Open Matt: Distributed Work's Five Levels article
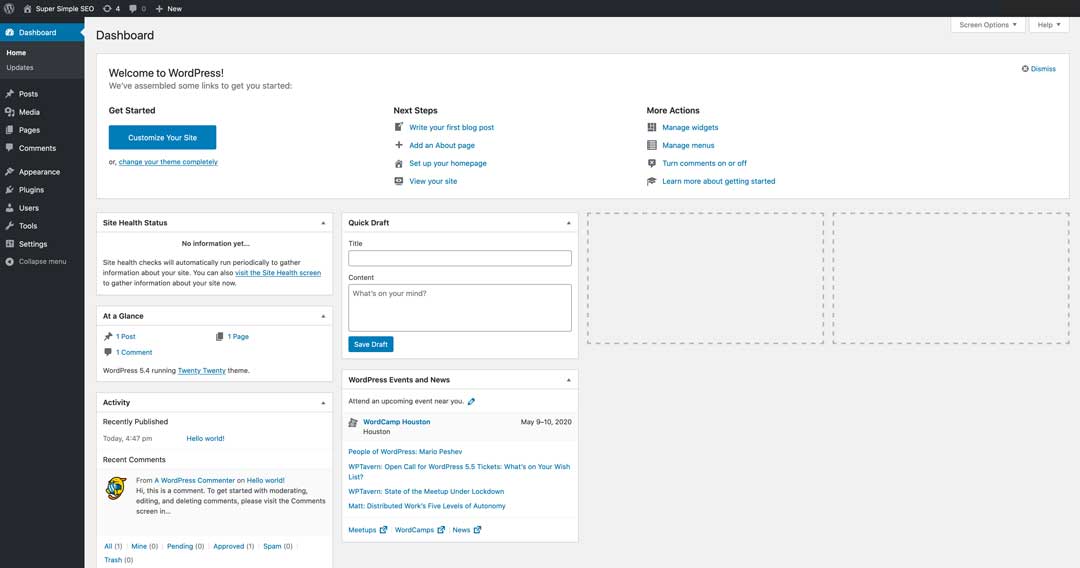The width and height of the screenshot is (1080, 568). coord(426,506)
